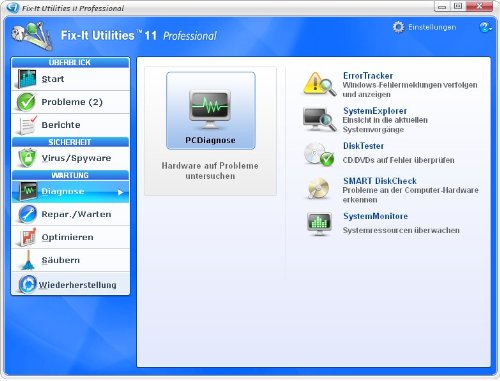500x381 pixels.
Task: Click the SystemExplorer monitor magnifier icon
Action: [x=319, y=119]
